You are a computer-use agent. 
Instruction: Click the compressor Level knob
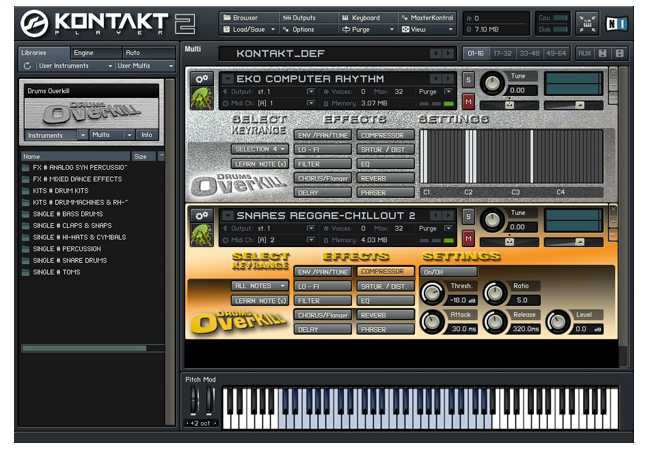tap(558, 322)
